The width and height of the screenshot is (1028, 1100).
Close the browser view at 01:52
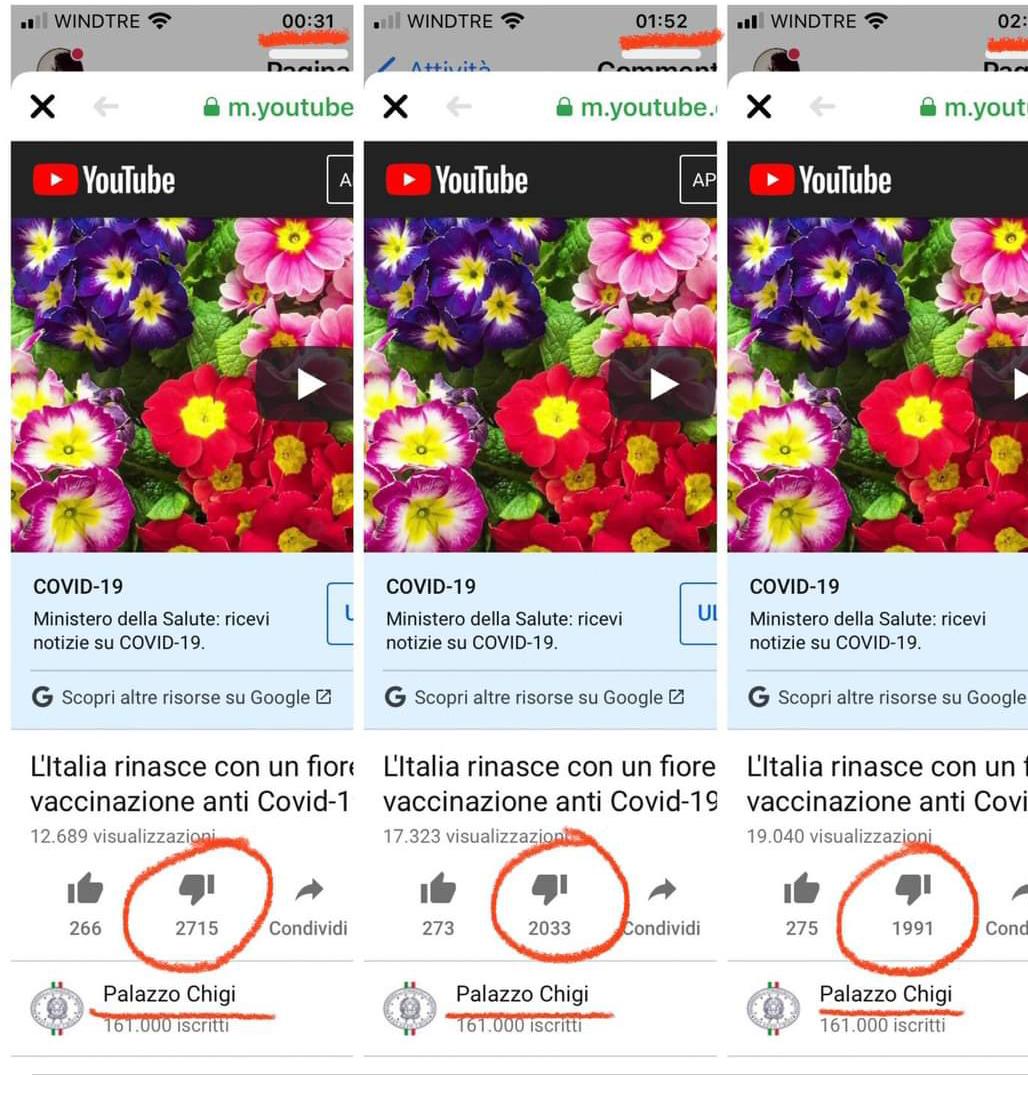(x=396, y=107)
